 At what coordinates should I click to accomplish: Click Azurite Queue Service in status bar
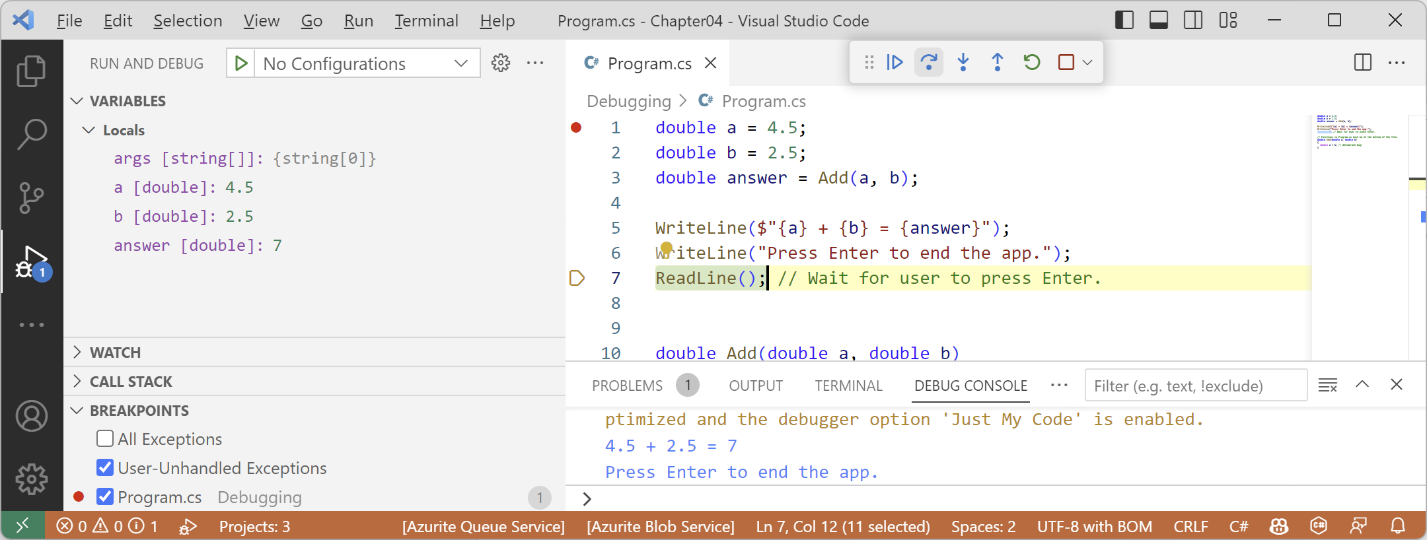[483, 526]
